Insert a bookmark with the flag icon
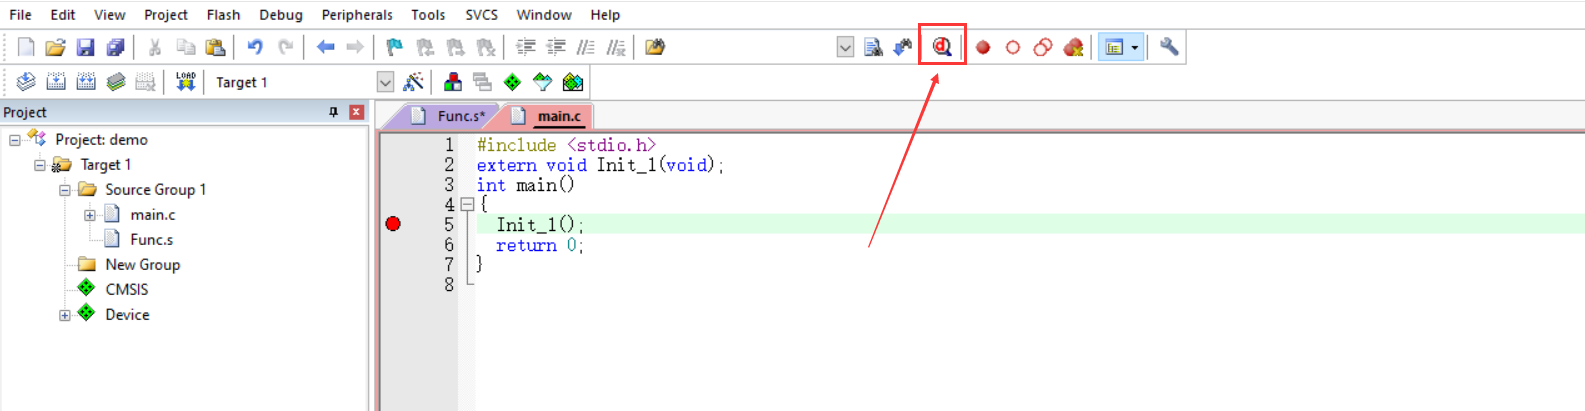Image resolution: width=1585 pixels, height=411 pixels. pyautogui.click(x=395, y=47)
